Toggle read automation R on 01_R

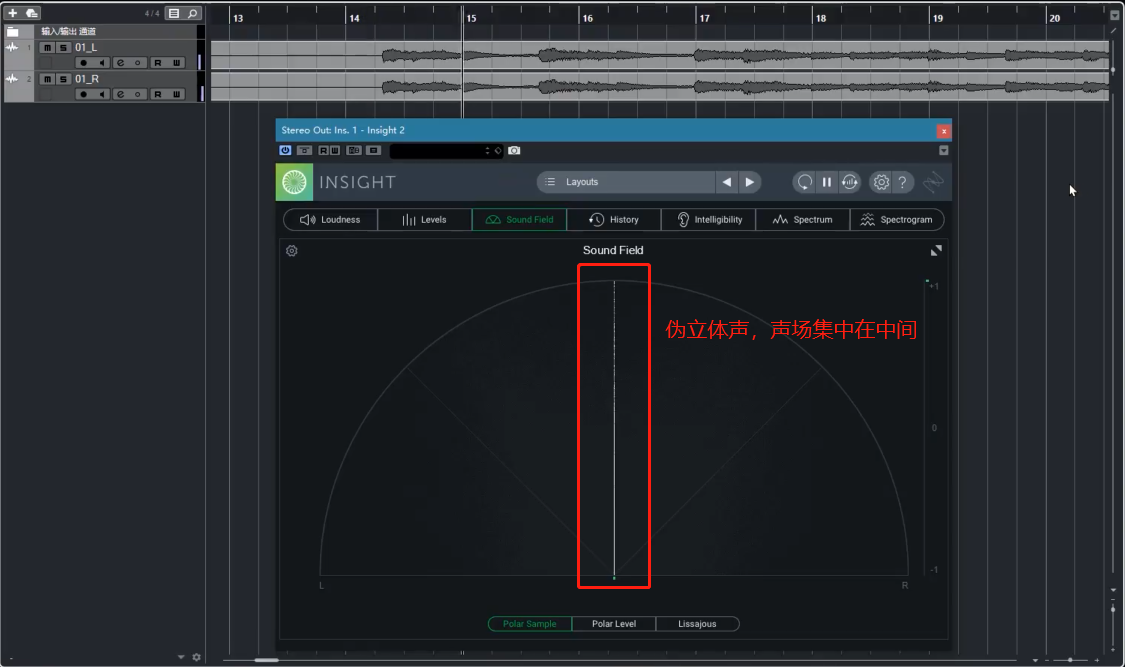point(158,94)
